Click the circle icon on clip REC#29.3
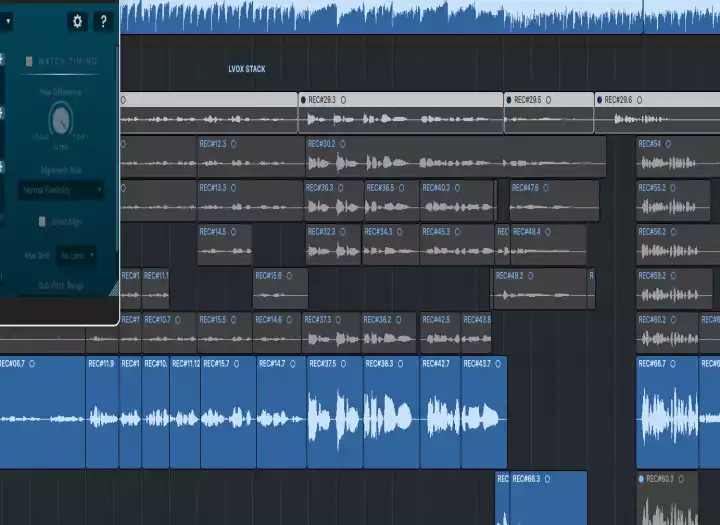Image resolution: width=720 pixels, height=525 pixels. (343, 100)
